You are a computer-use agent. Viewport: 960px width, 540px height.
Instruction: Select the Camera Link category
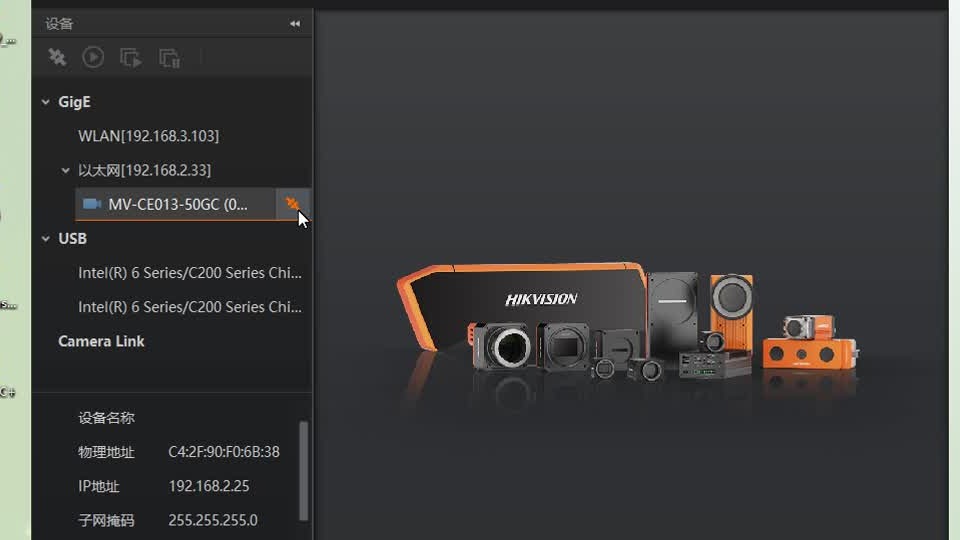(x=101, y=341)
